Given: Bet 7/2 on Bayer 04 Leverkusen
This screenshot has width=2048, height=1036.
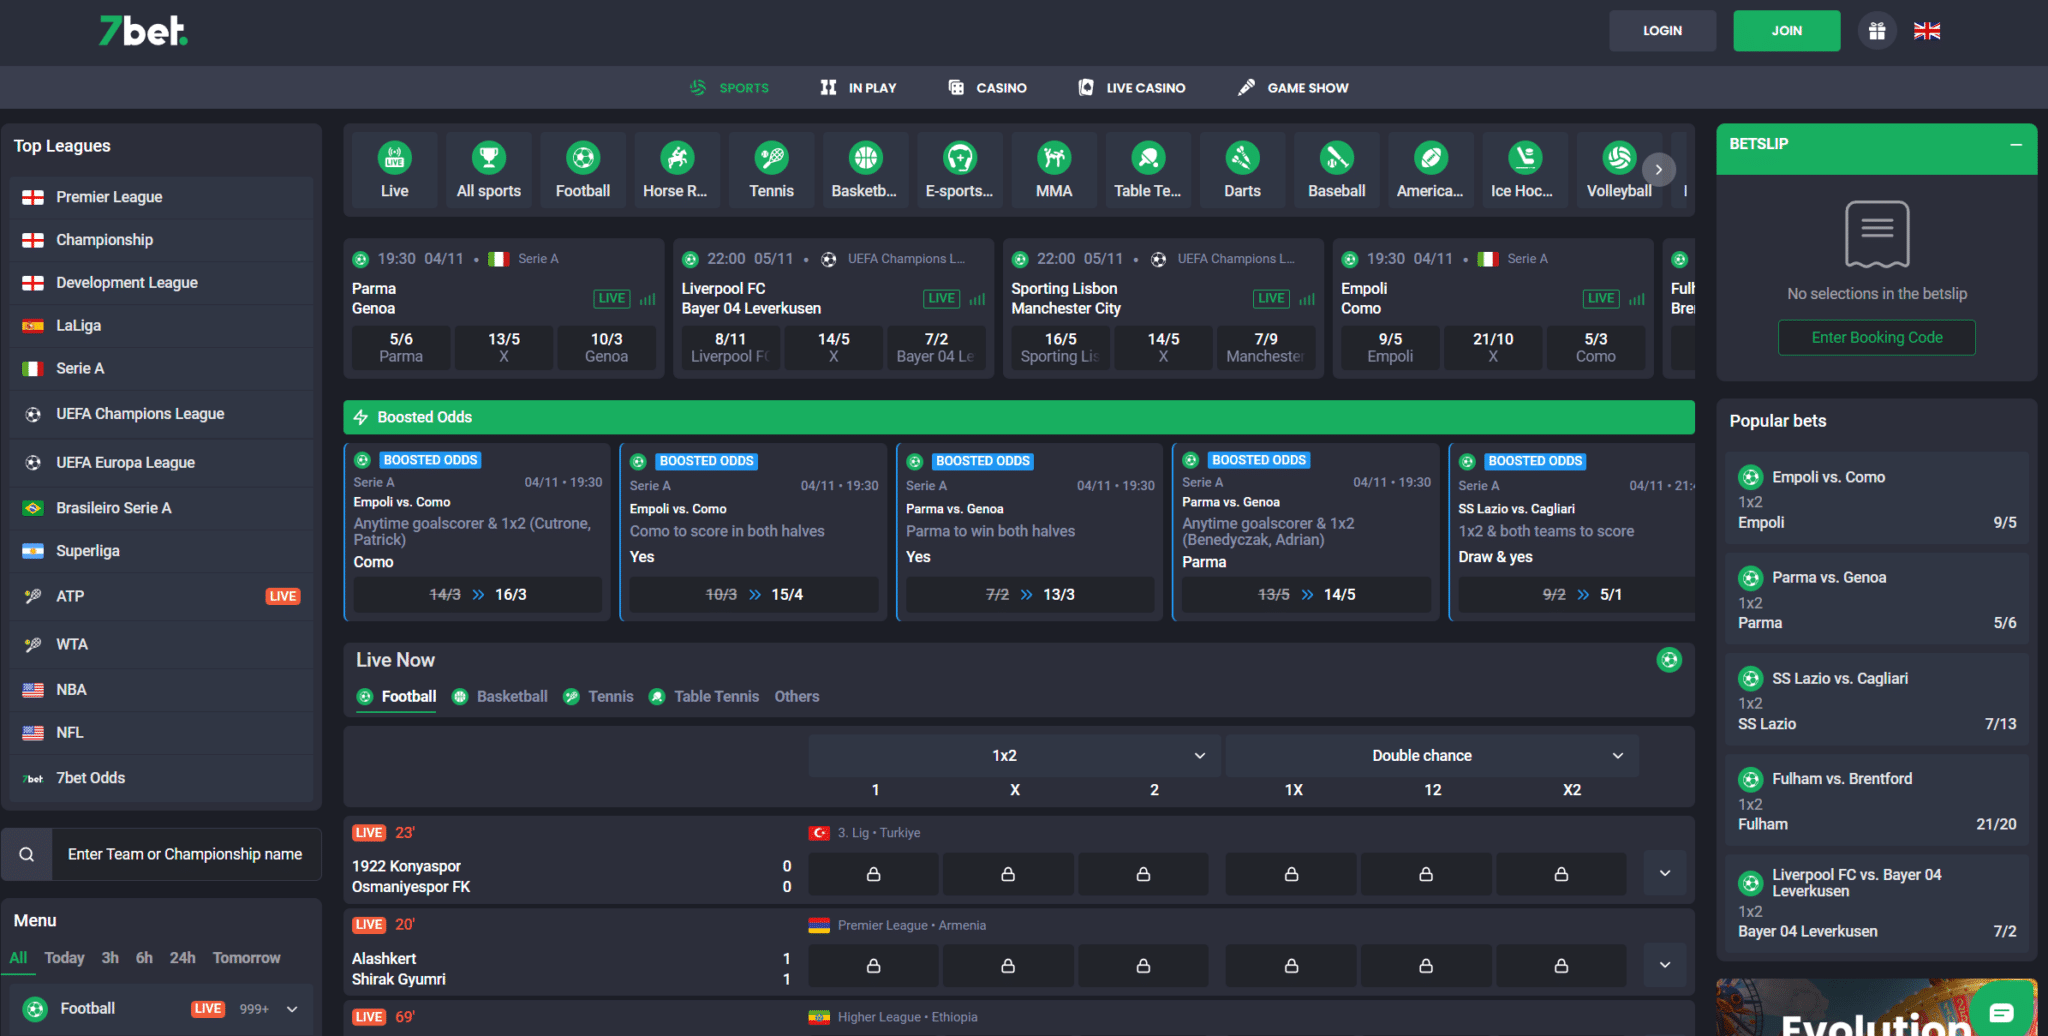Looking at the screenshot, I should click(x=935, y=348).
